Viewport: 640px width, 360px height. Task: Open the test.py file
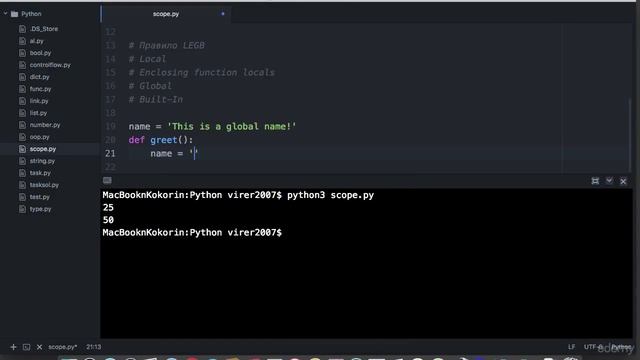(40, 197)
